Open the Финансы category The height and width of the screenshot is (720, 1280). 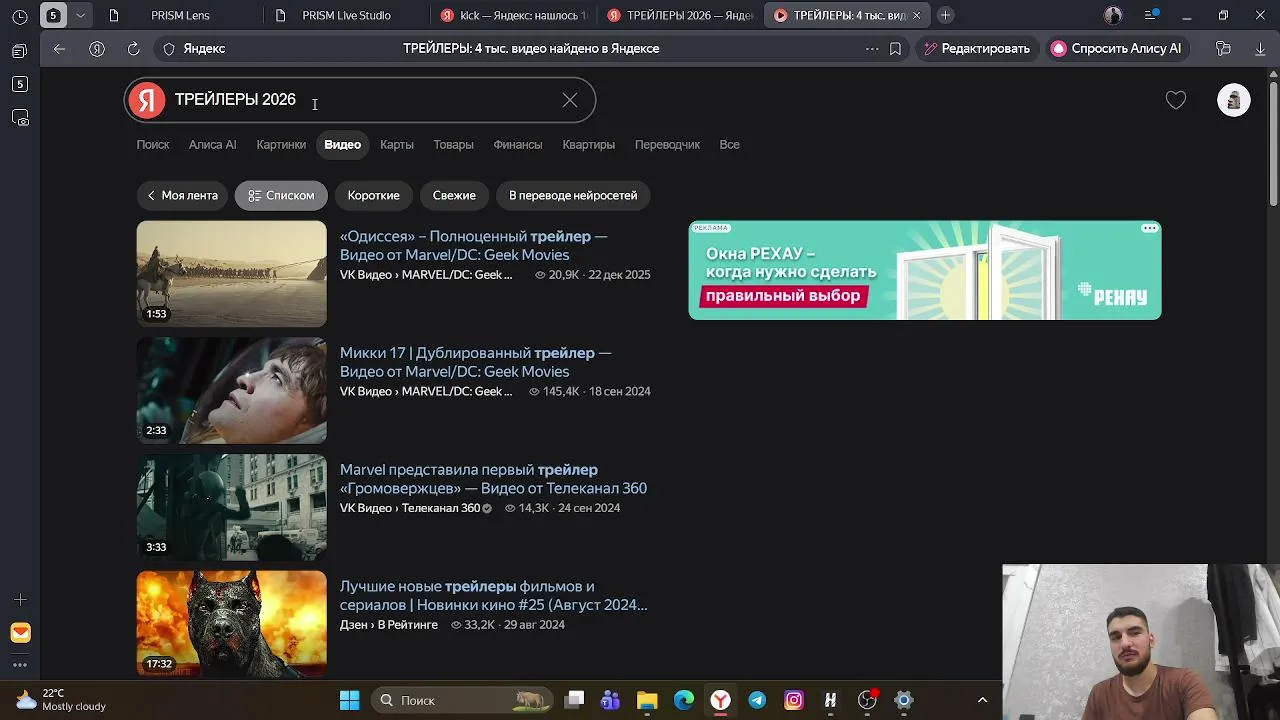click(518, 144)
